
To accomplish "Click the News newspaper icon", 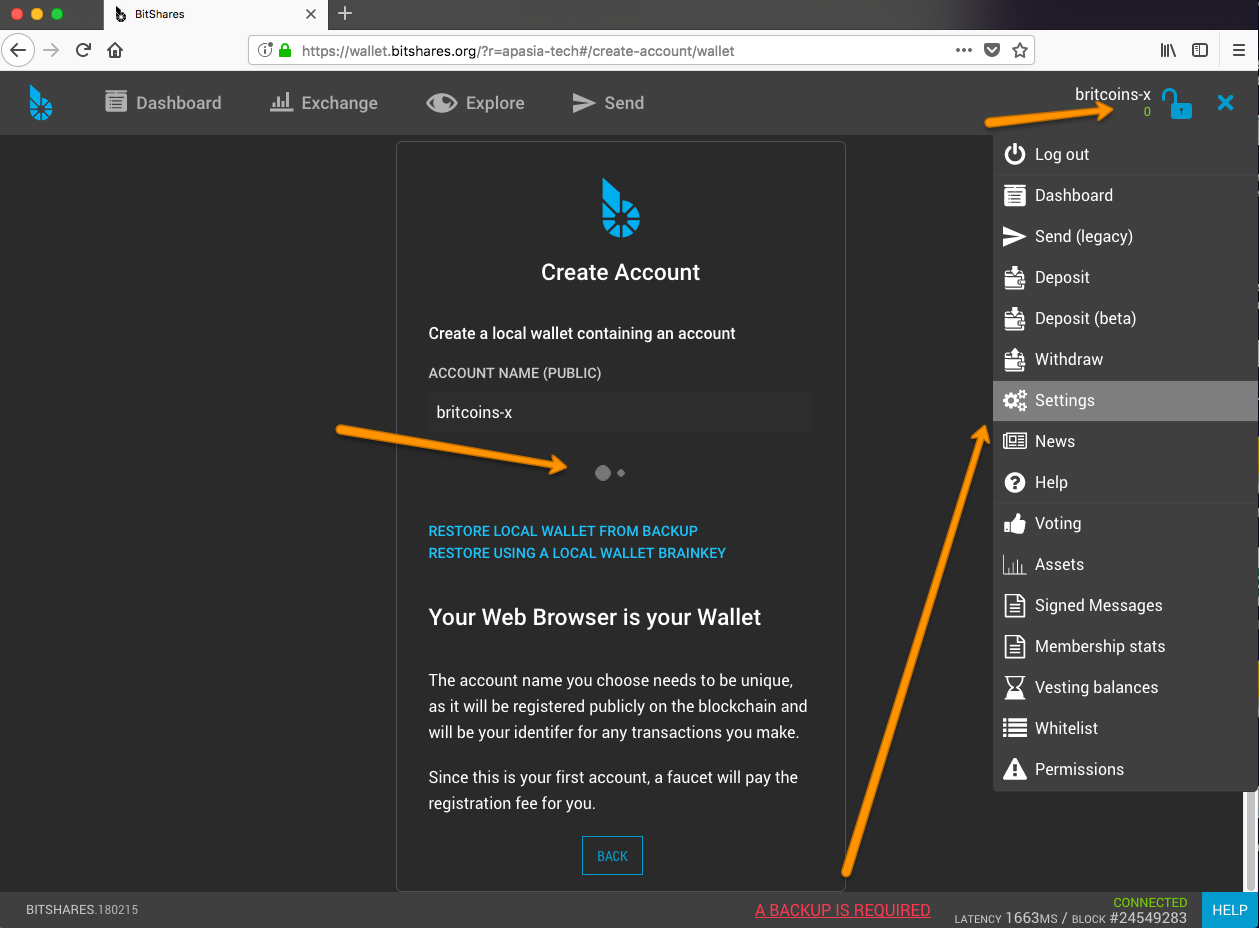I will 1015,441.
